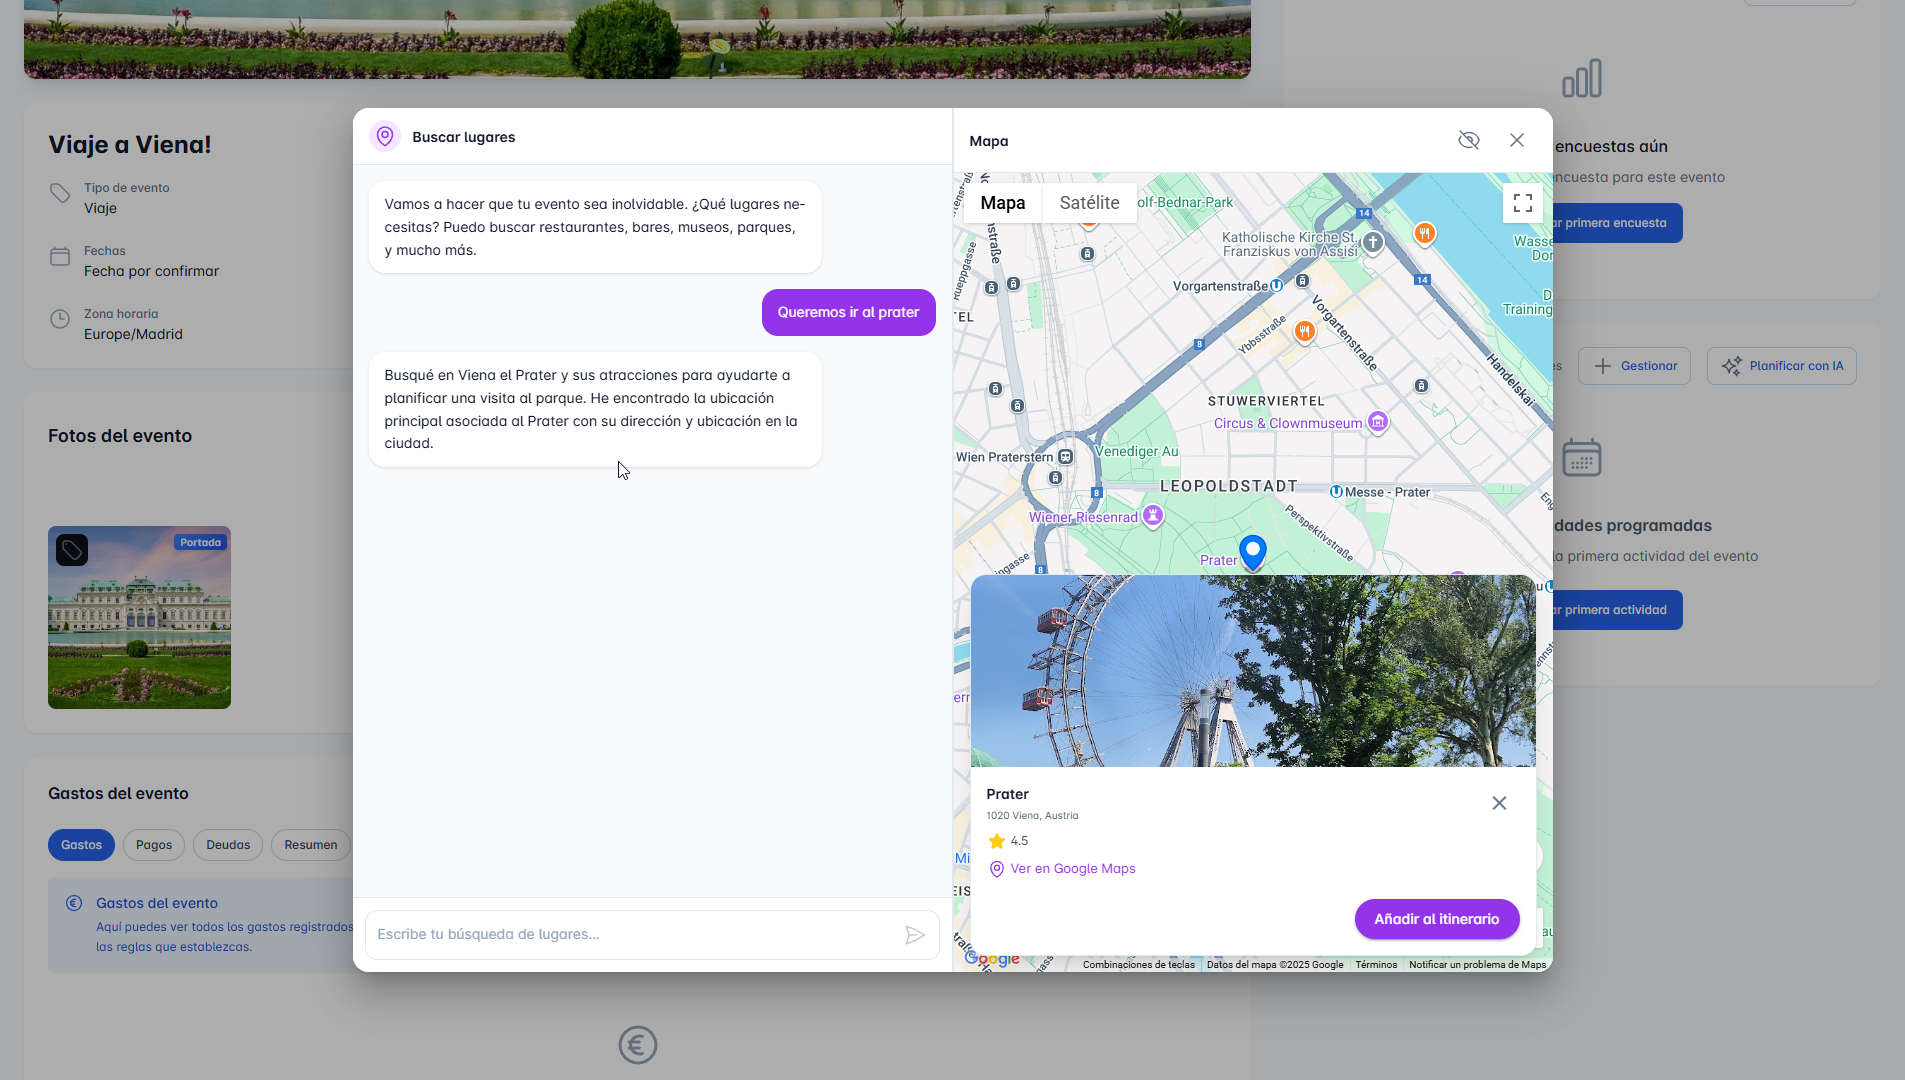The image size is (1905, 1080).
Task: Click the Fechas calendar icon
Action: [x=60, y=256]
